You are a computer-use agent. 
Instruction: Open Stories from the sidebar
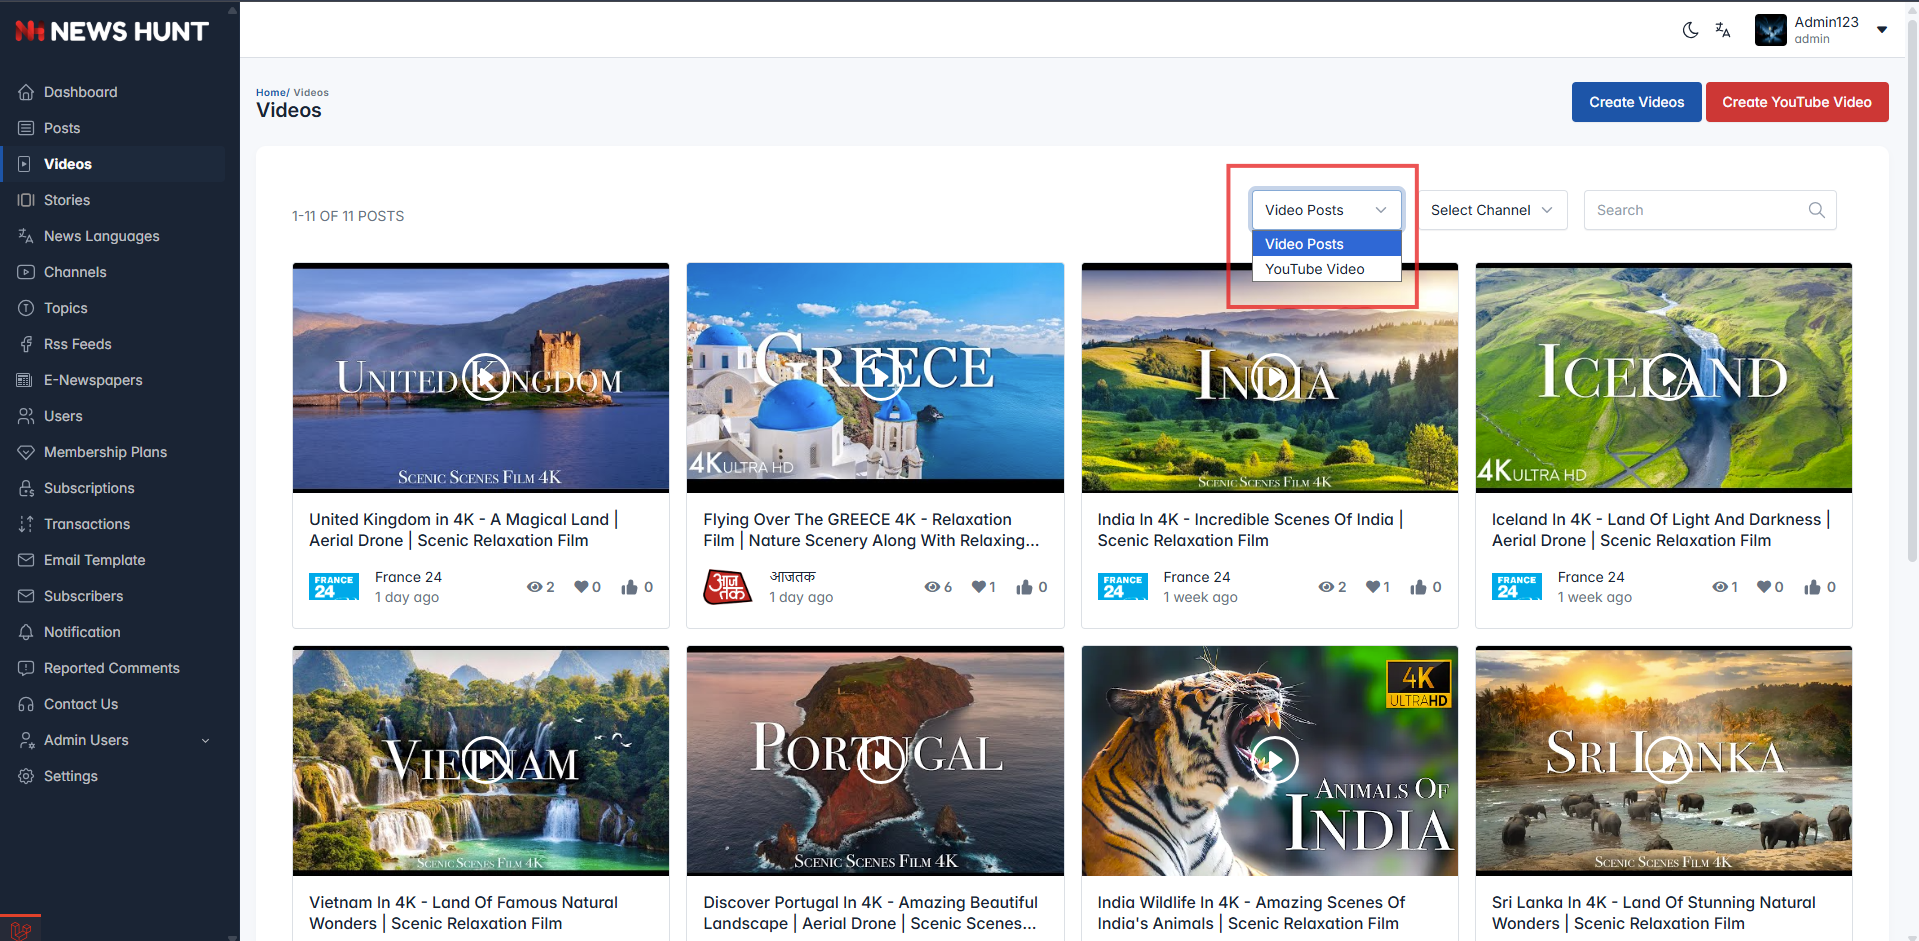click(x=66, y=200)
